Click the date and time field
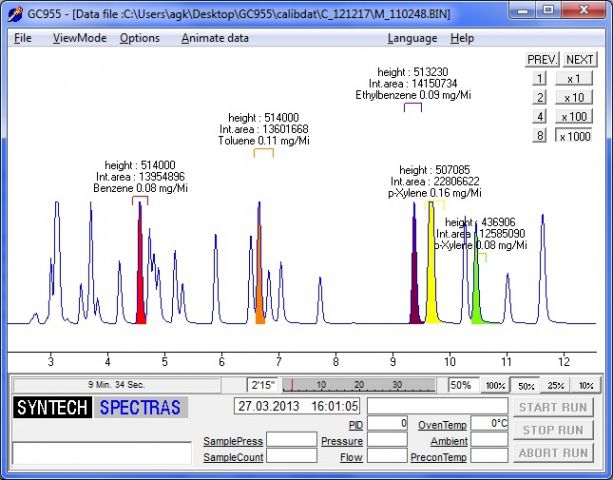Viewport: 613px width, 480px height. [297, 406]
